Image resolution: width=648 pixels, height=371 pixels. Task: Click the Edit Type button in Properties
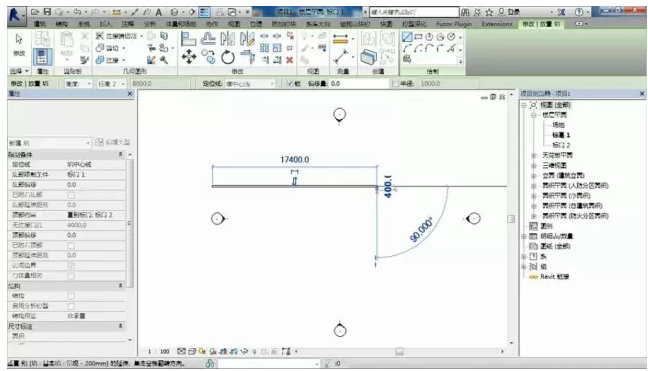[x=112, y=143]
